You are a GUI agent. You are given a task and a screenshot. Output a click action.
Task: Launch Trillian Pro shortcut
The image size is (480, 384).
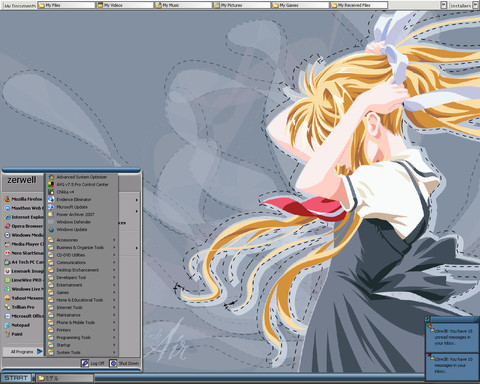click(23, 307)
